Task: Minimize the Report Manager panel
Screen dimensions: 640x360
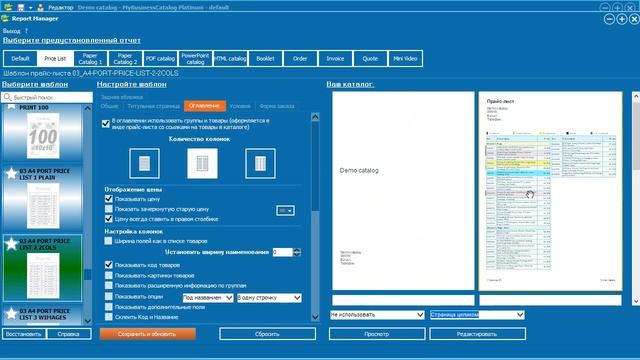Action: (609, 19)
